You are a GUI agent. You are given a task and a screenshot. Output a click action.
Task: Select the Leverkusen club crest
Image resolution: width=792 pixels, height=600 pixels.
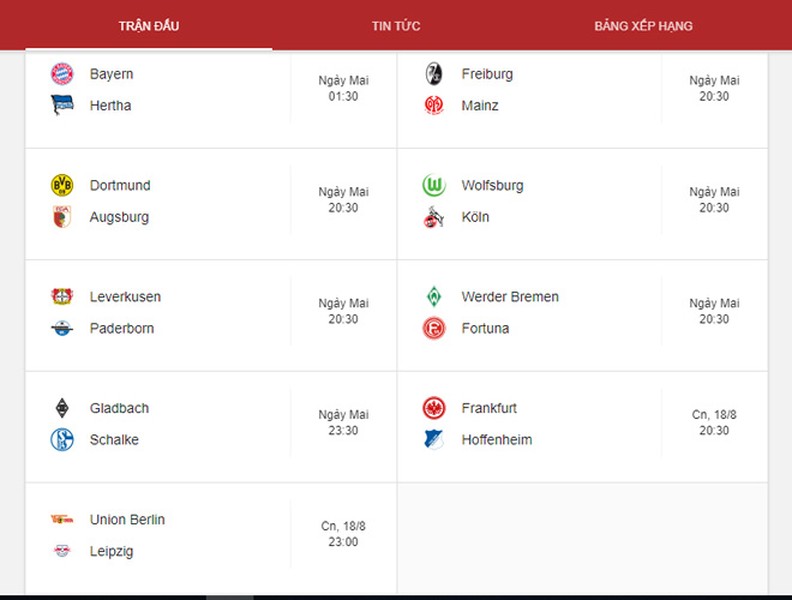(62, 296)
